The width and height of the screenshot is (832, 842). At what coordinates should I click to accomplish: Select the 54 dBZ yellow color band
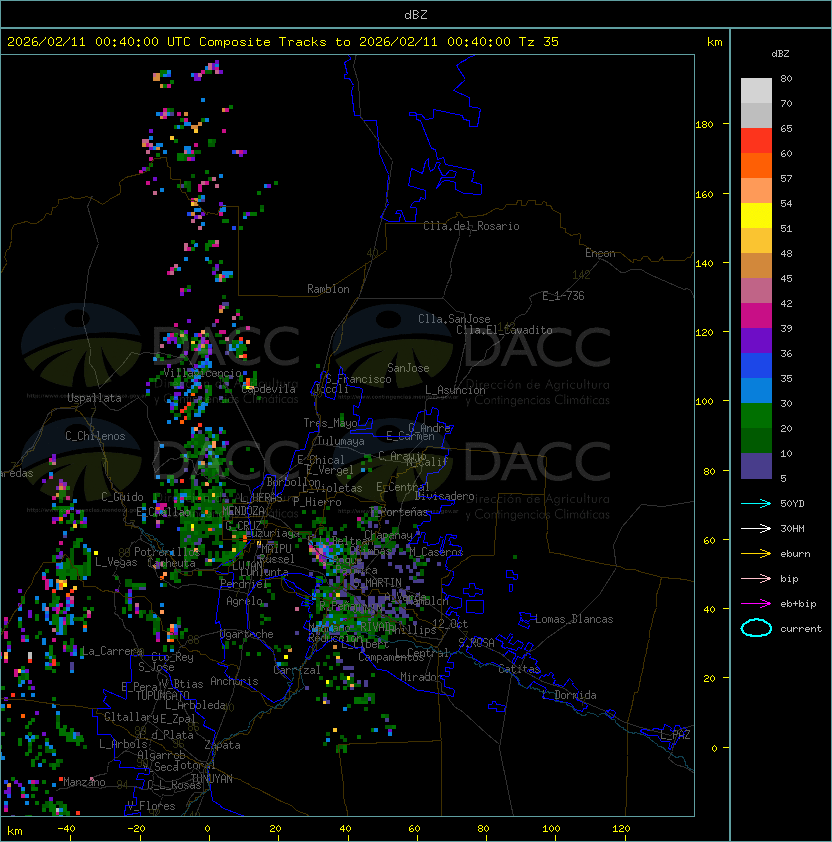(756, 215)
